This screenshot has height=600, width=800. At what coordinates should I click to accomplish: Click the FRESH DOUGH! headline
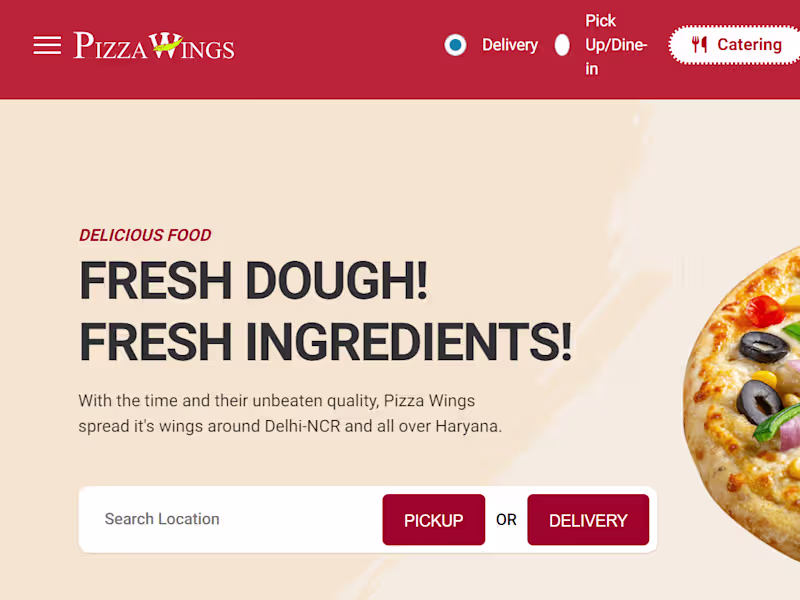pos(253,280)
